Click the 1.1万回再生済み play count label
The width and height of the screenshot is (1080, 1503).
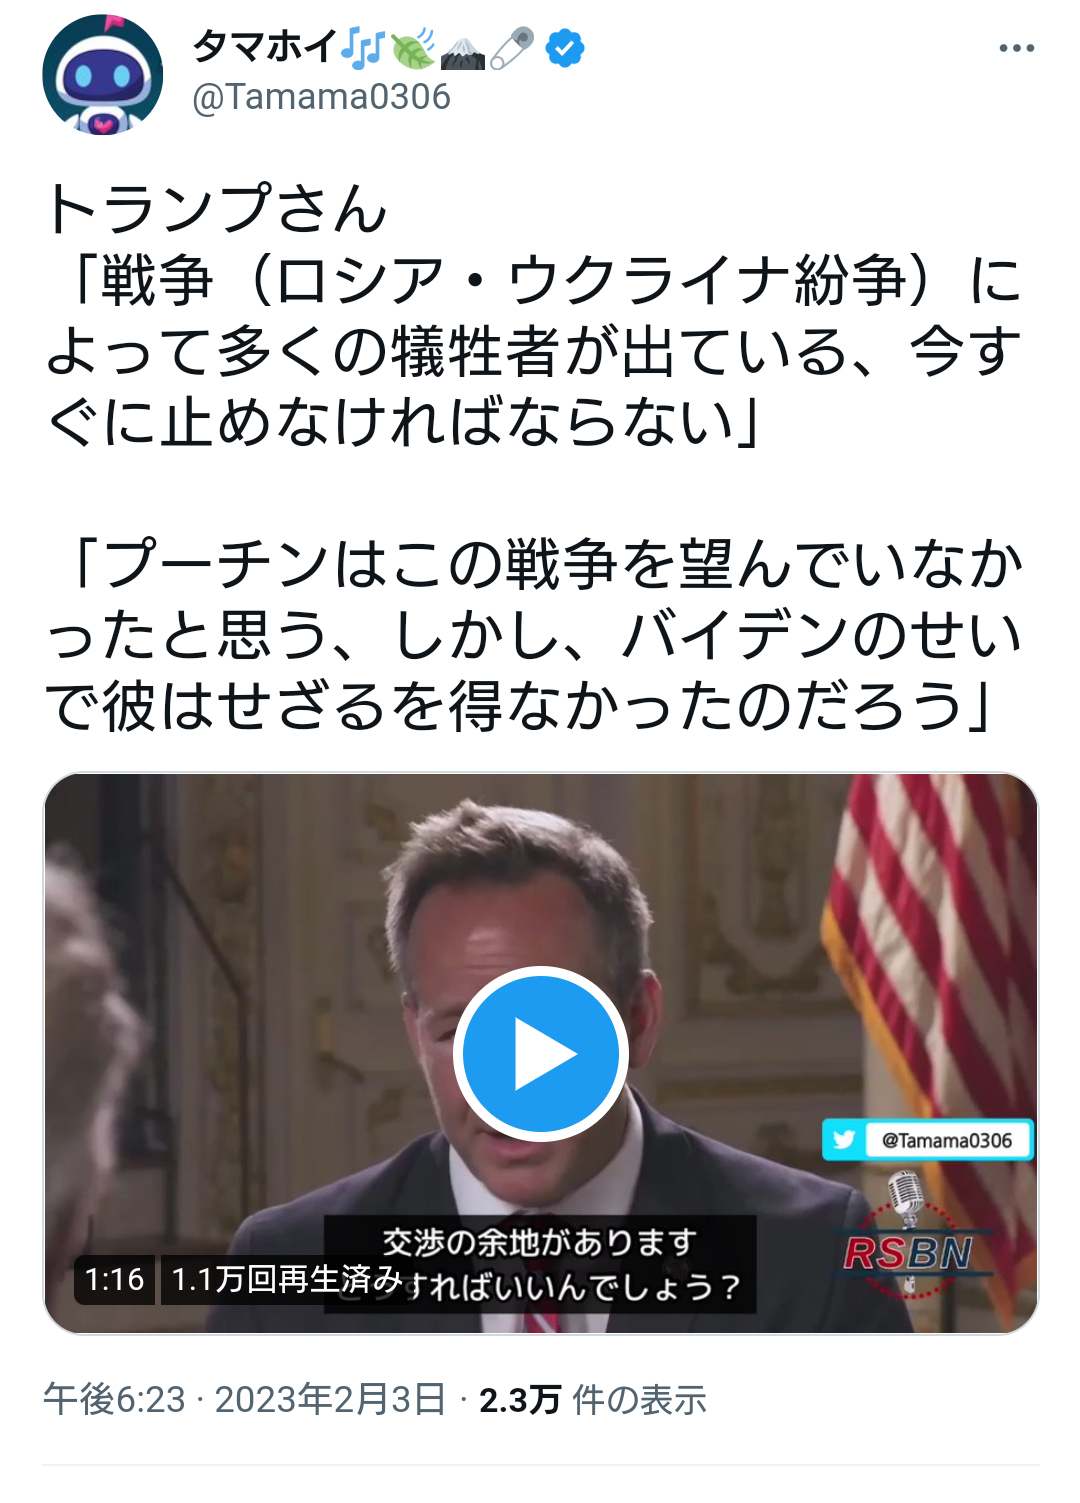click(286, 1279)
